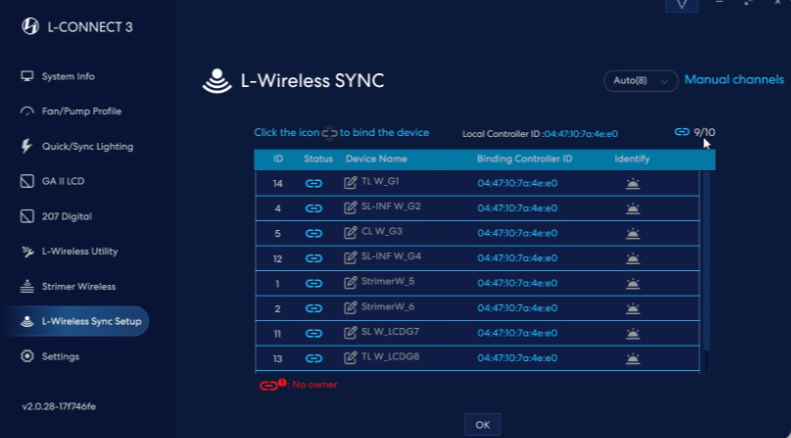Edit the TL W_LCDG8 device name
791x438 pixels.
(x=350, y=358)
